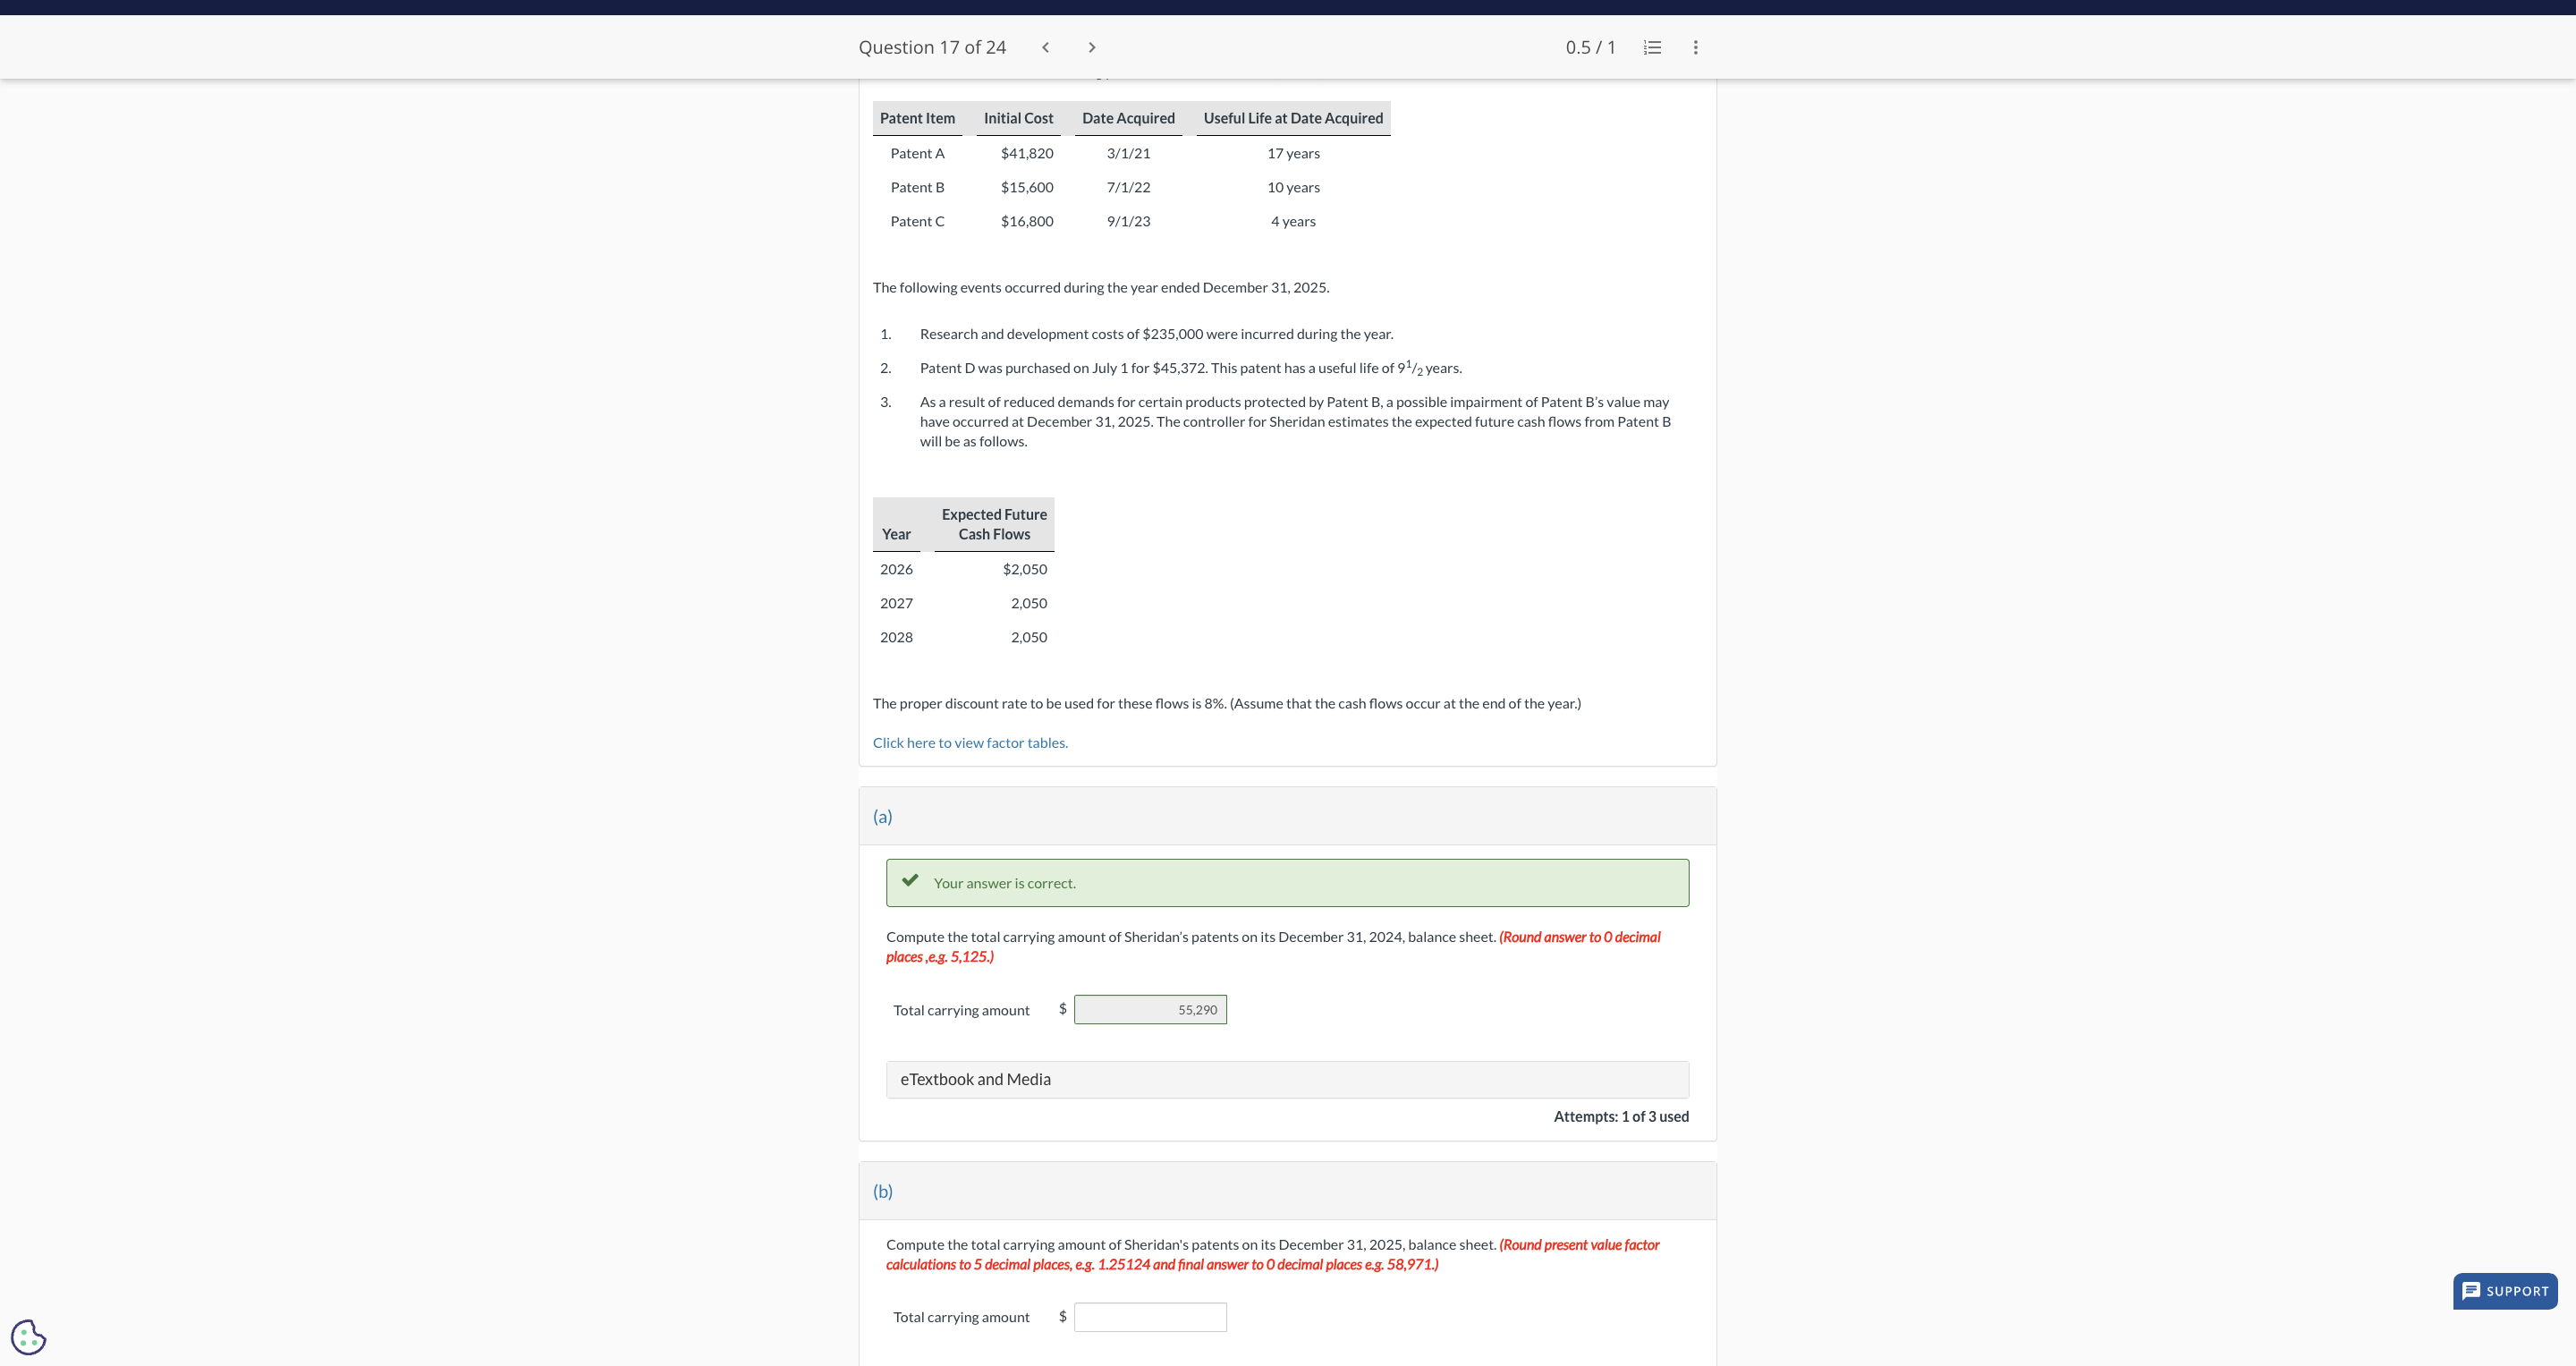Collapse the part (a) section header
The height and width of the screenshot is (1366, 2576).
click(x=882, y=816)
